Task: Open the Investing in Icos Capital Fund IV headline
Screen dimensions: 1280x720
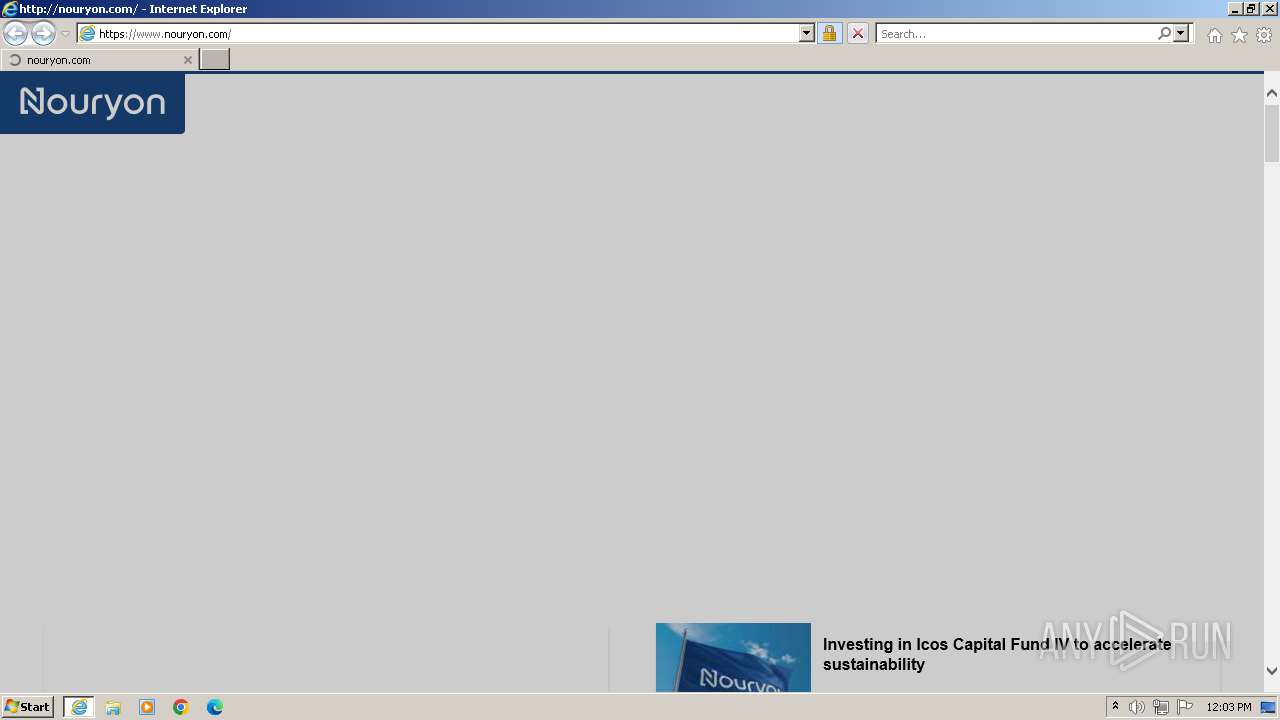Action: (997, 654)
